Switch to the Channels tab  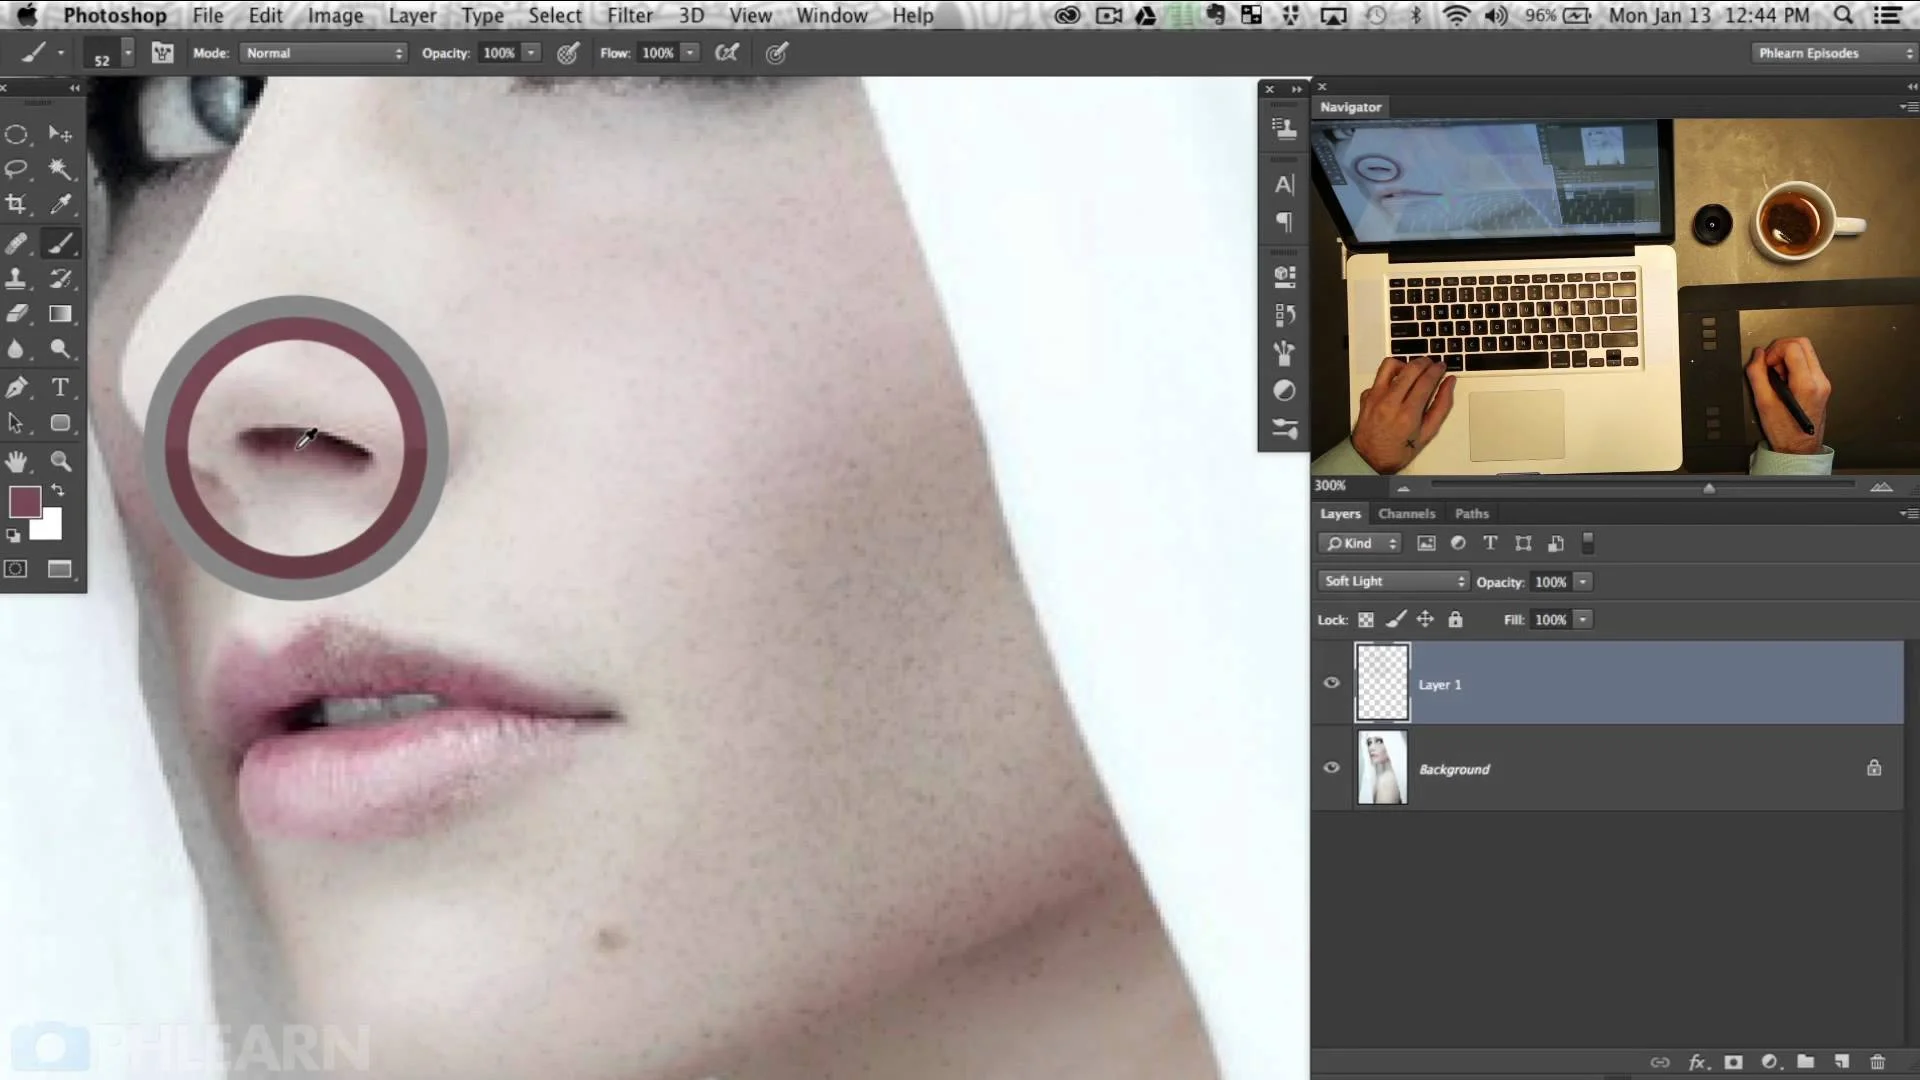(x=1406, y=513)
